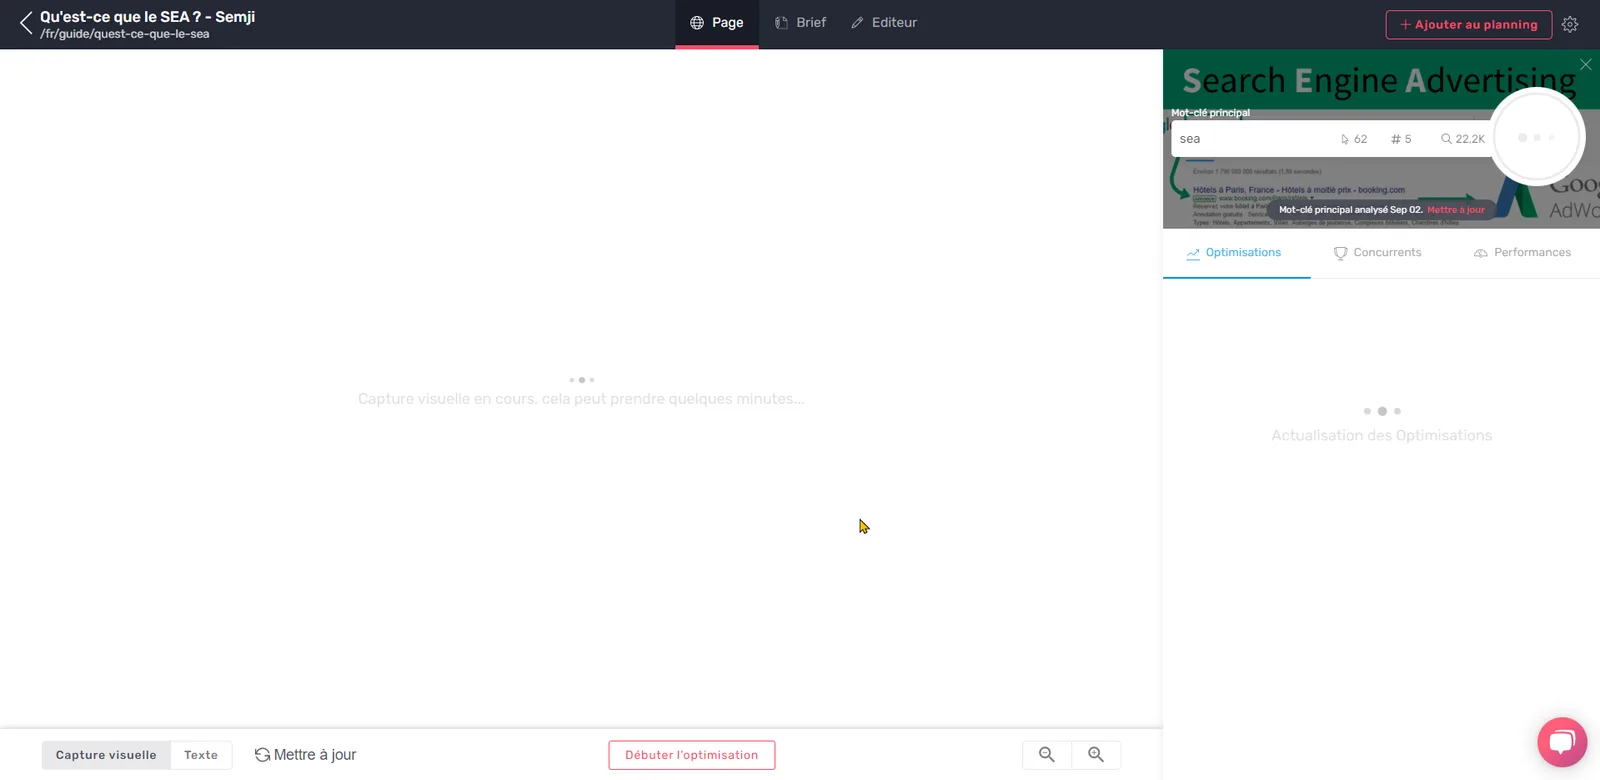Viewport: 1600px width, 780px height.
Task: Click Ajouter au planning button
Action: point(1469,24)
